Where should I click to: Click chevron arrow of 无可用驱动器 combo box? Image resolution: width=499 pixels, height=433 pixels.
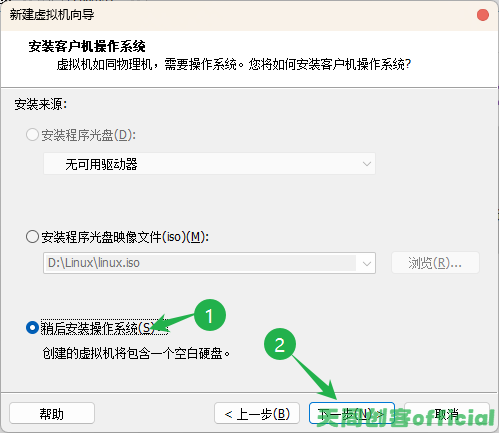pyautogui.click(x=367, y=164)
